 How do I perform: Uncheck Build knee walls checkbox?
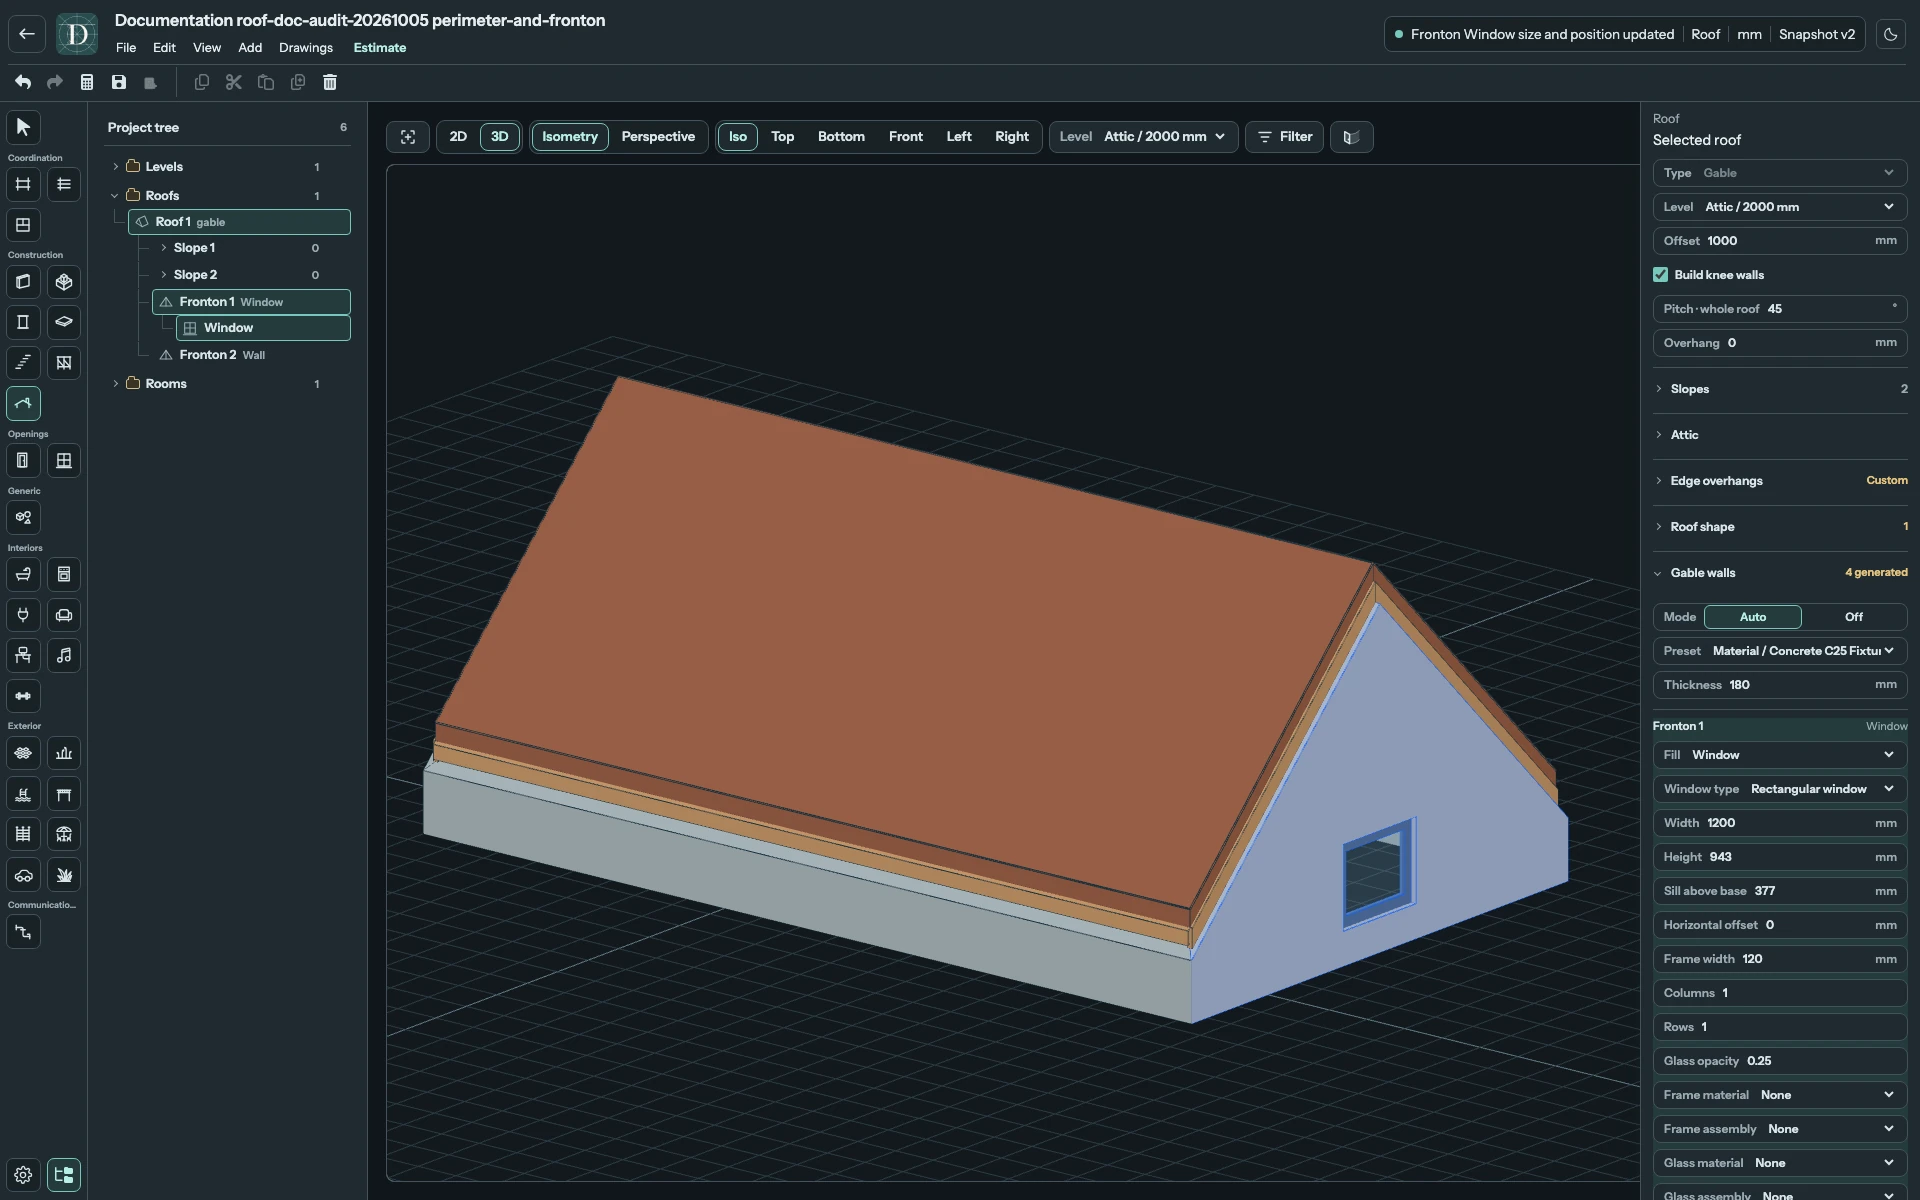1661,275
